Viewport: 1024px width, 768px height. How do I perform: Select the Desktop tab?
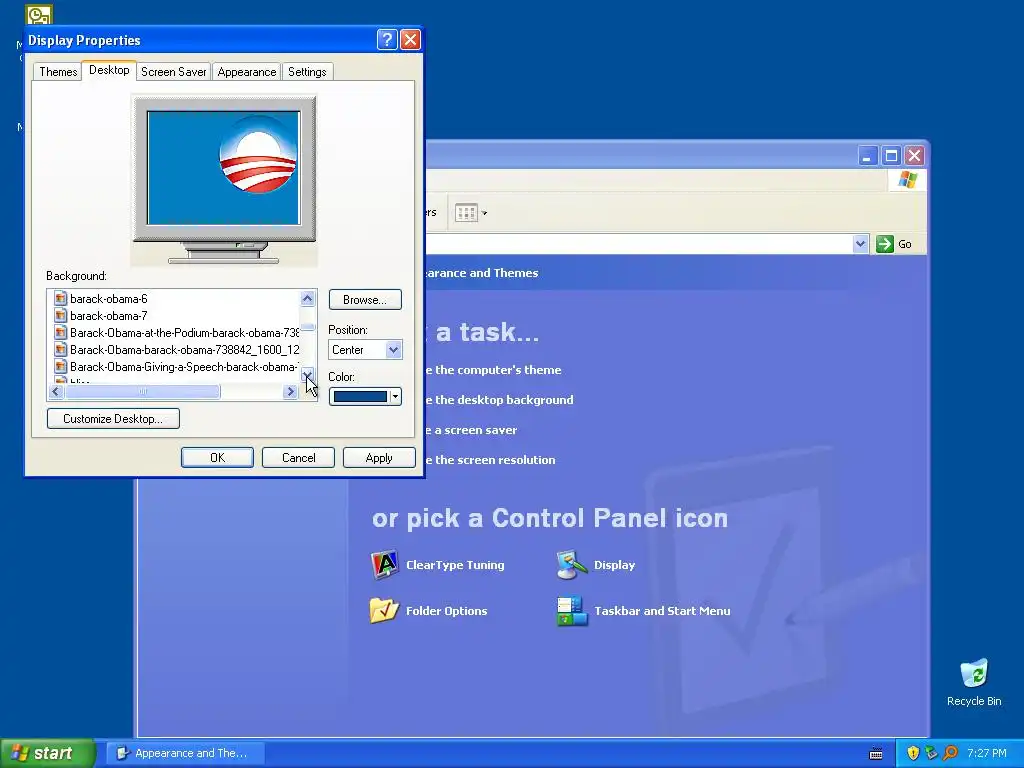[109, 70]
